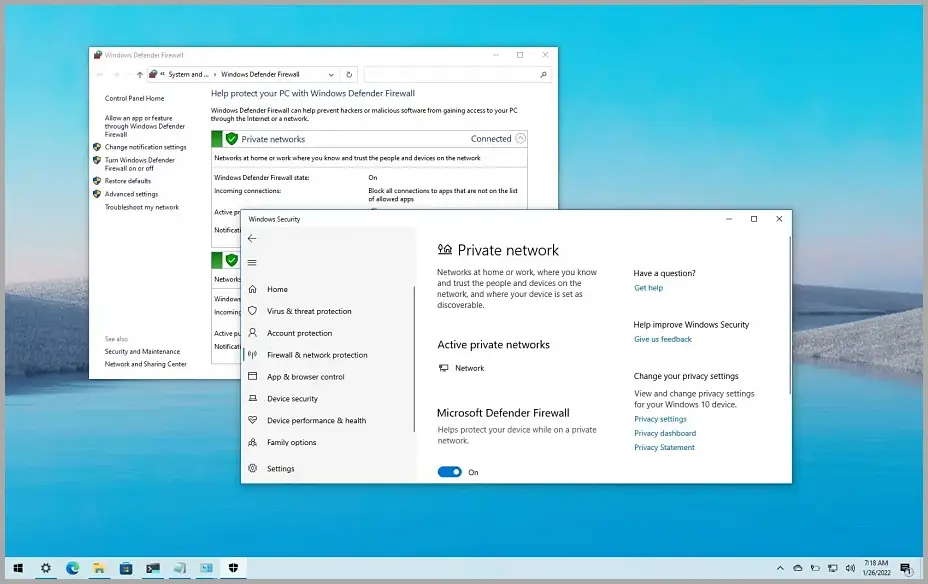Click the taskbar clock showing 7:18 AM
The width and height of the screenshot is (928, 584).
(877, 568)
